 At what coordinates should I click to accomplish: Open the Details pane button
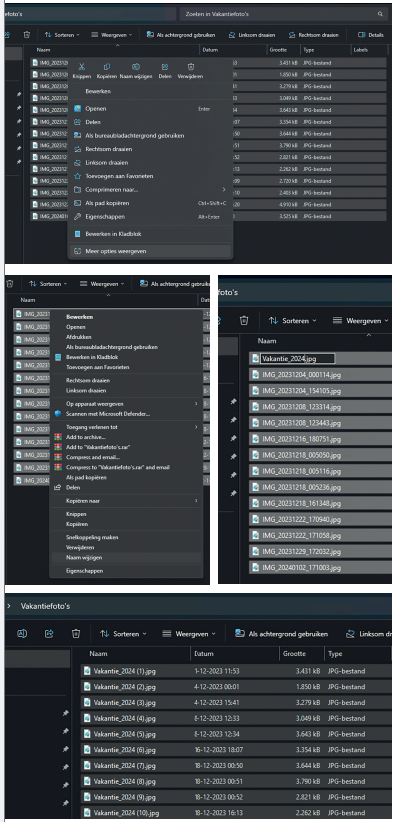370,35
